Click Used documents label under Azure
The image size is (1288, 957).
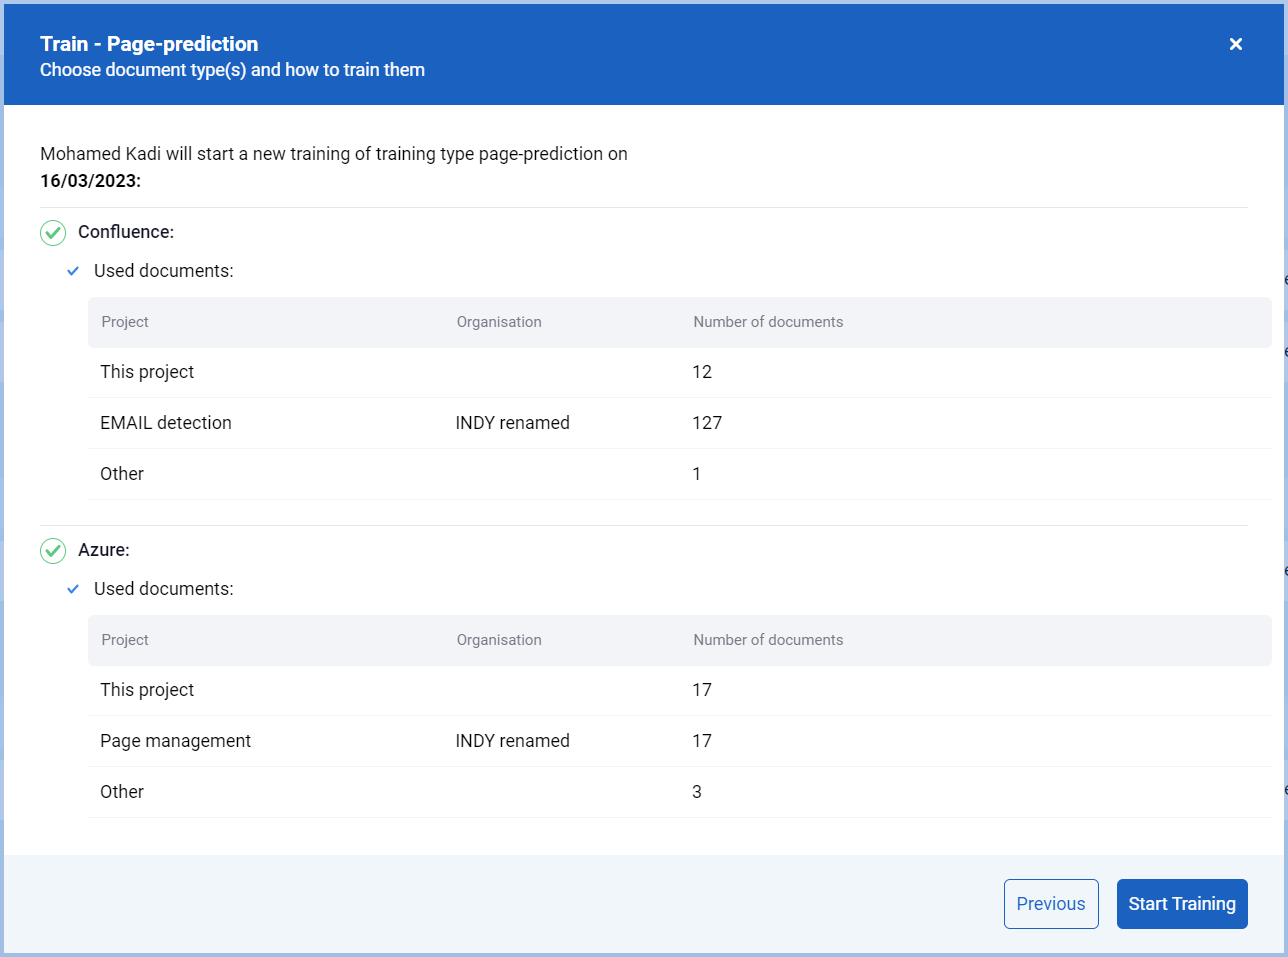[x=164, y=589]
